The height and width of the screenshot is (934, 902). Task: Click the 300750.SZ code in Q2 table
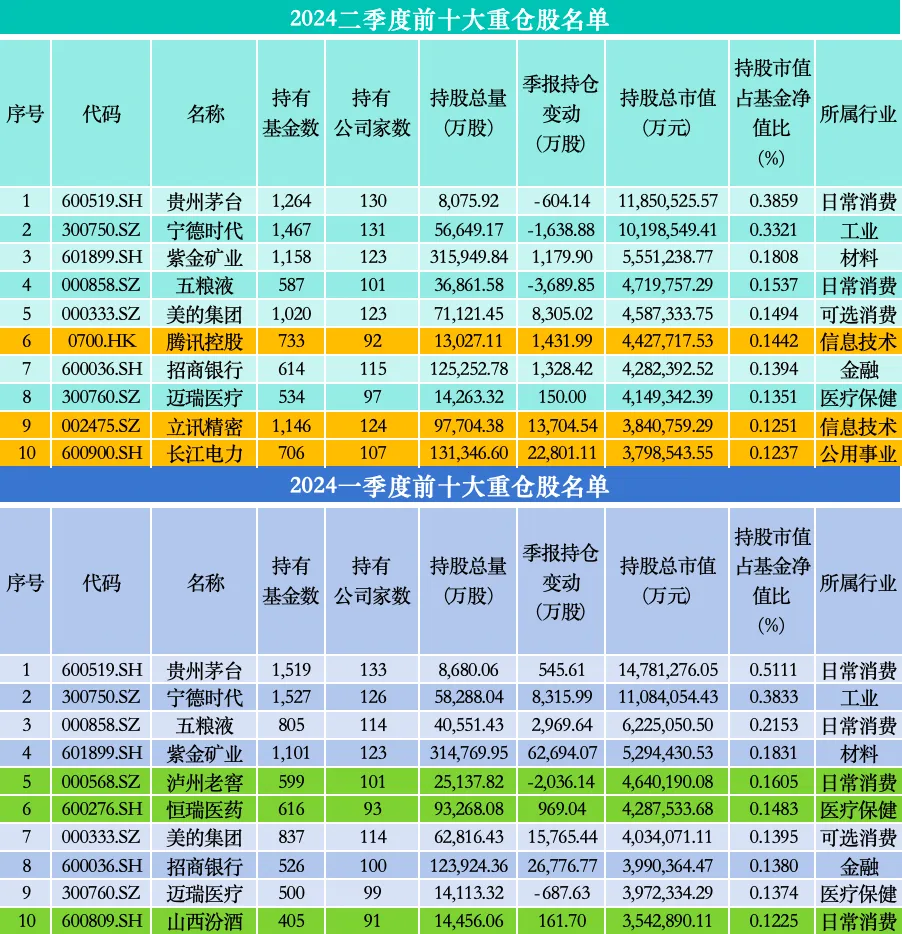click(101, 229)
